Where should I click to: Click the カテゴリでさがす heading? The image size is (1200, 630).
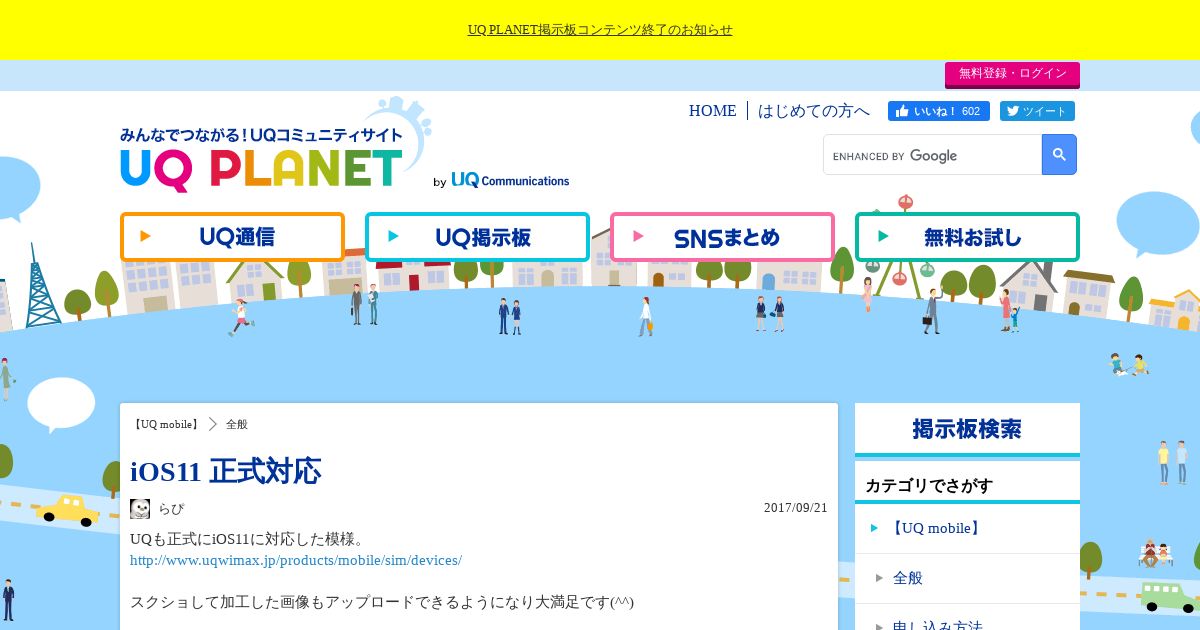click(x=929, y=486)
